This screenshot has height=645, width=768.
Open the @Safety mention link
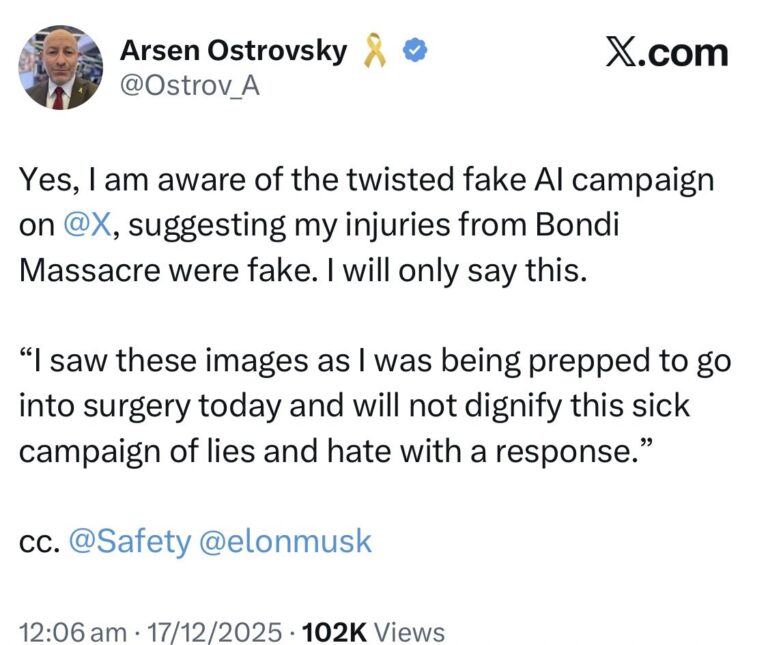(x=130, y=541)
